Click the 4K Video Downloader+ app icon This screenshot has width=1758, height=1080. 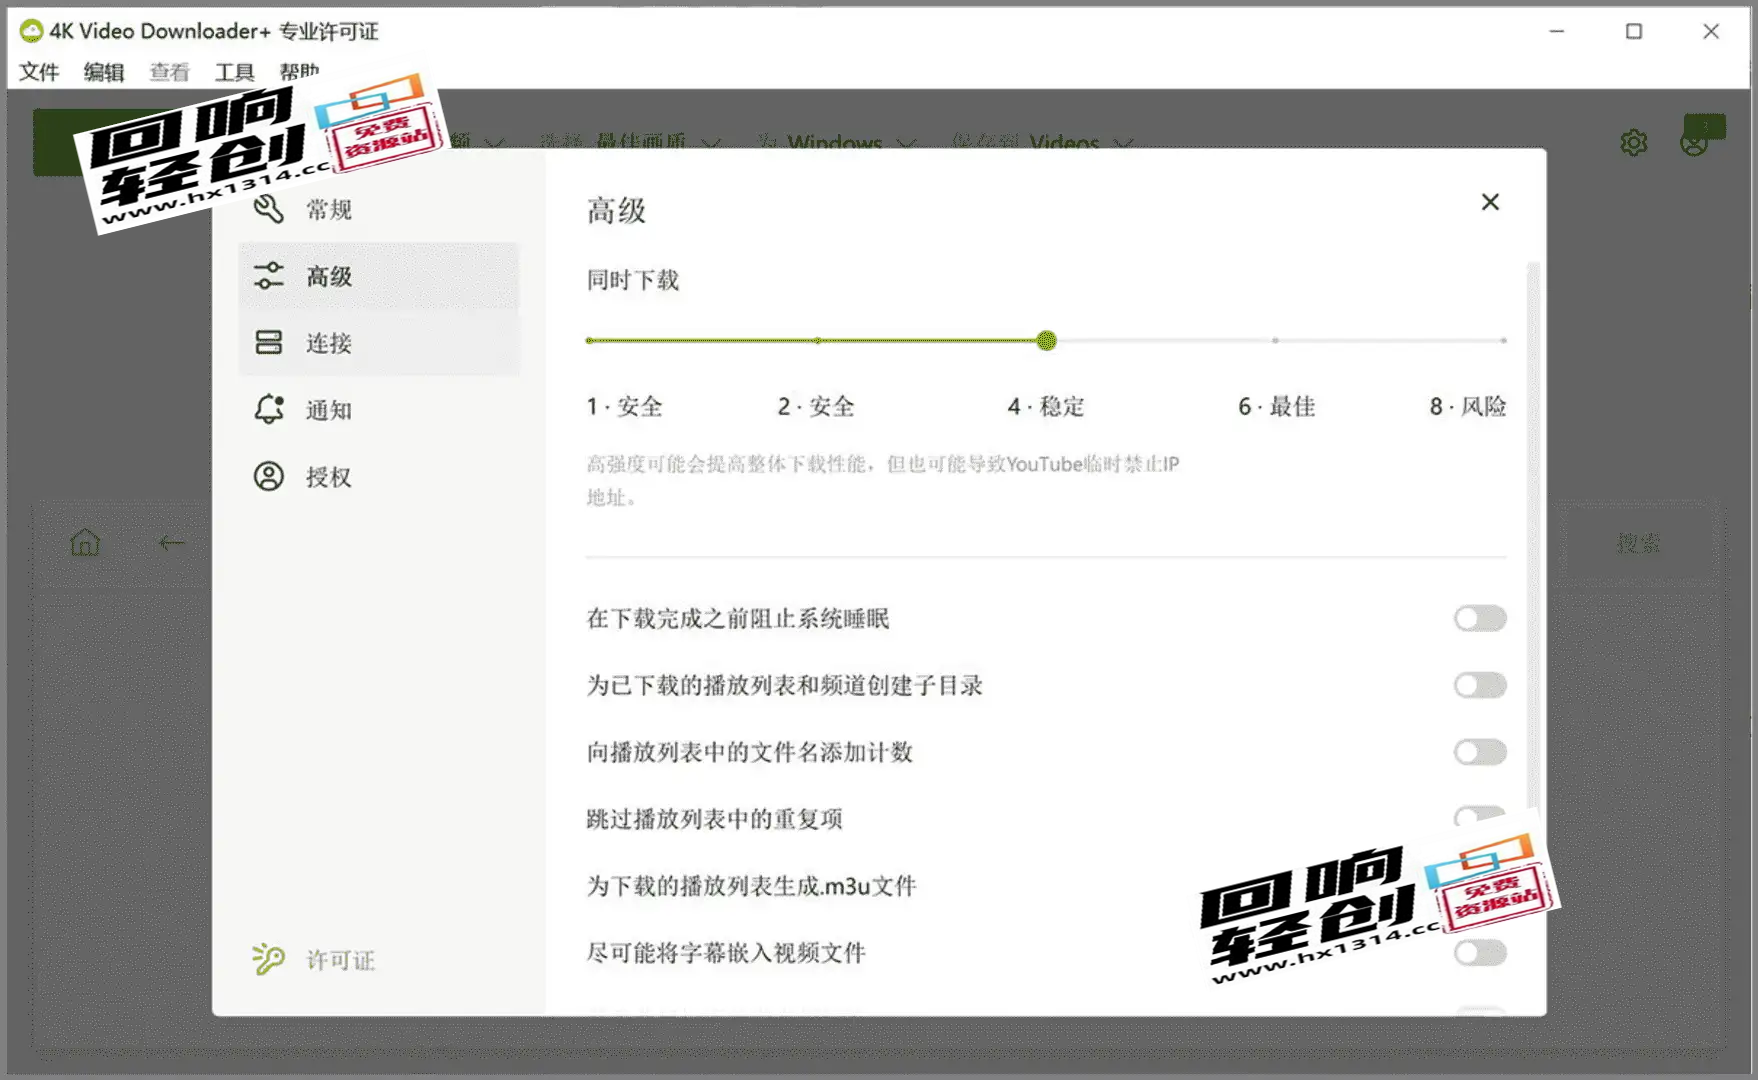[31, 31]
